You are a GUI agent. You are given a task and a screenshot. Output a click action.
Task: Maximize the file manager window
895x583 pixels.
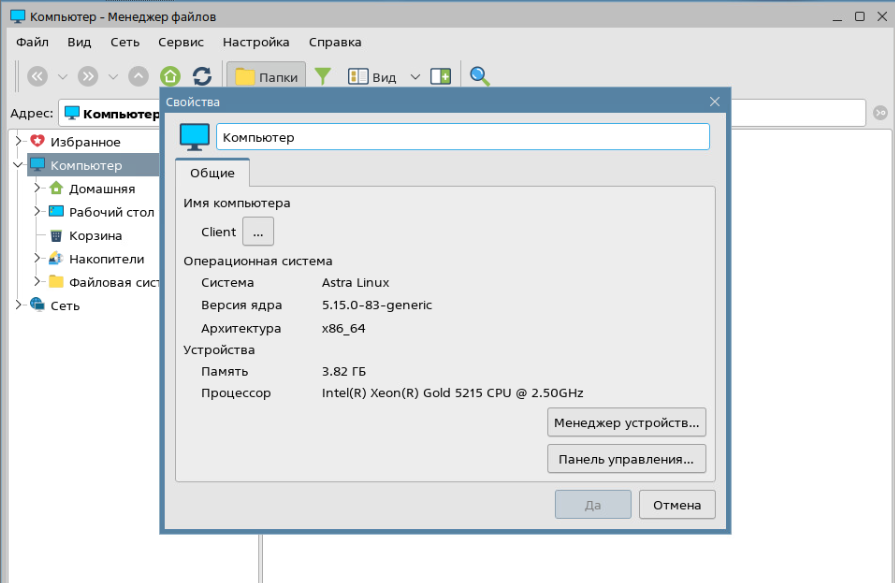[860, 17]
